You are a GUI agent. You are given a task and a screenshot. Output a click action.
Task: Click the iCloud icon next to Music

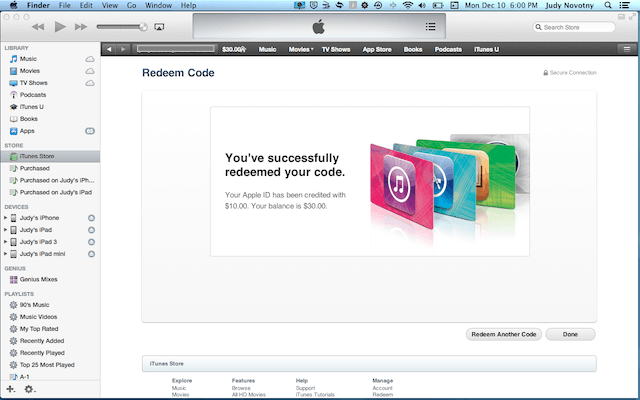pos(90,59)
